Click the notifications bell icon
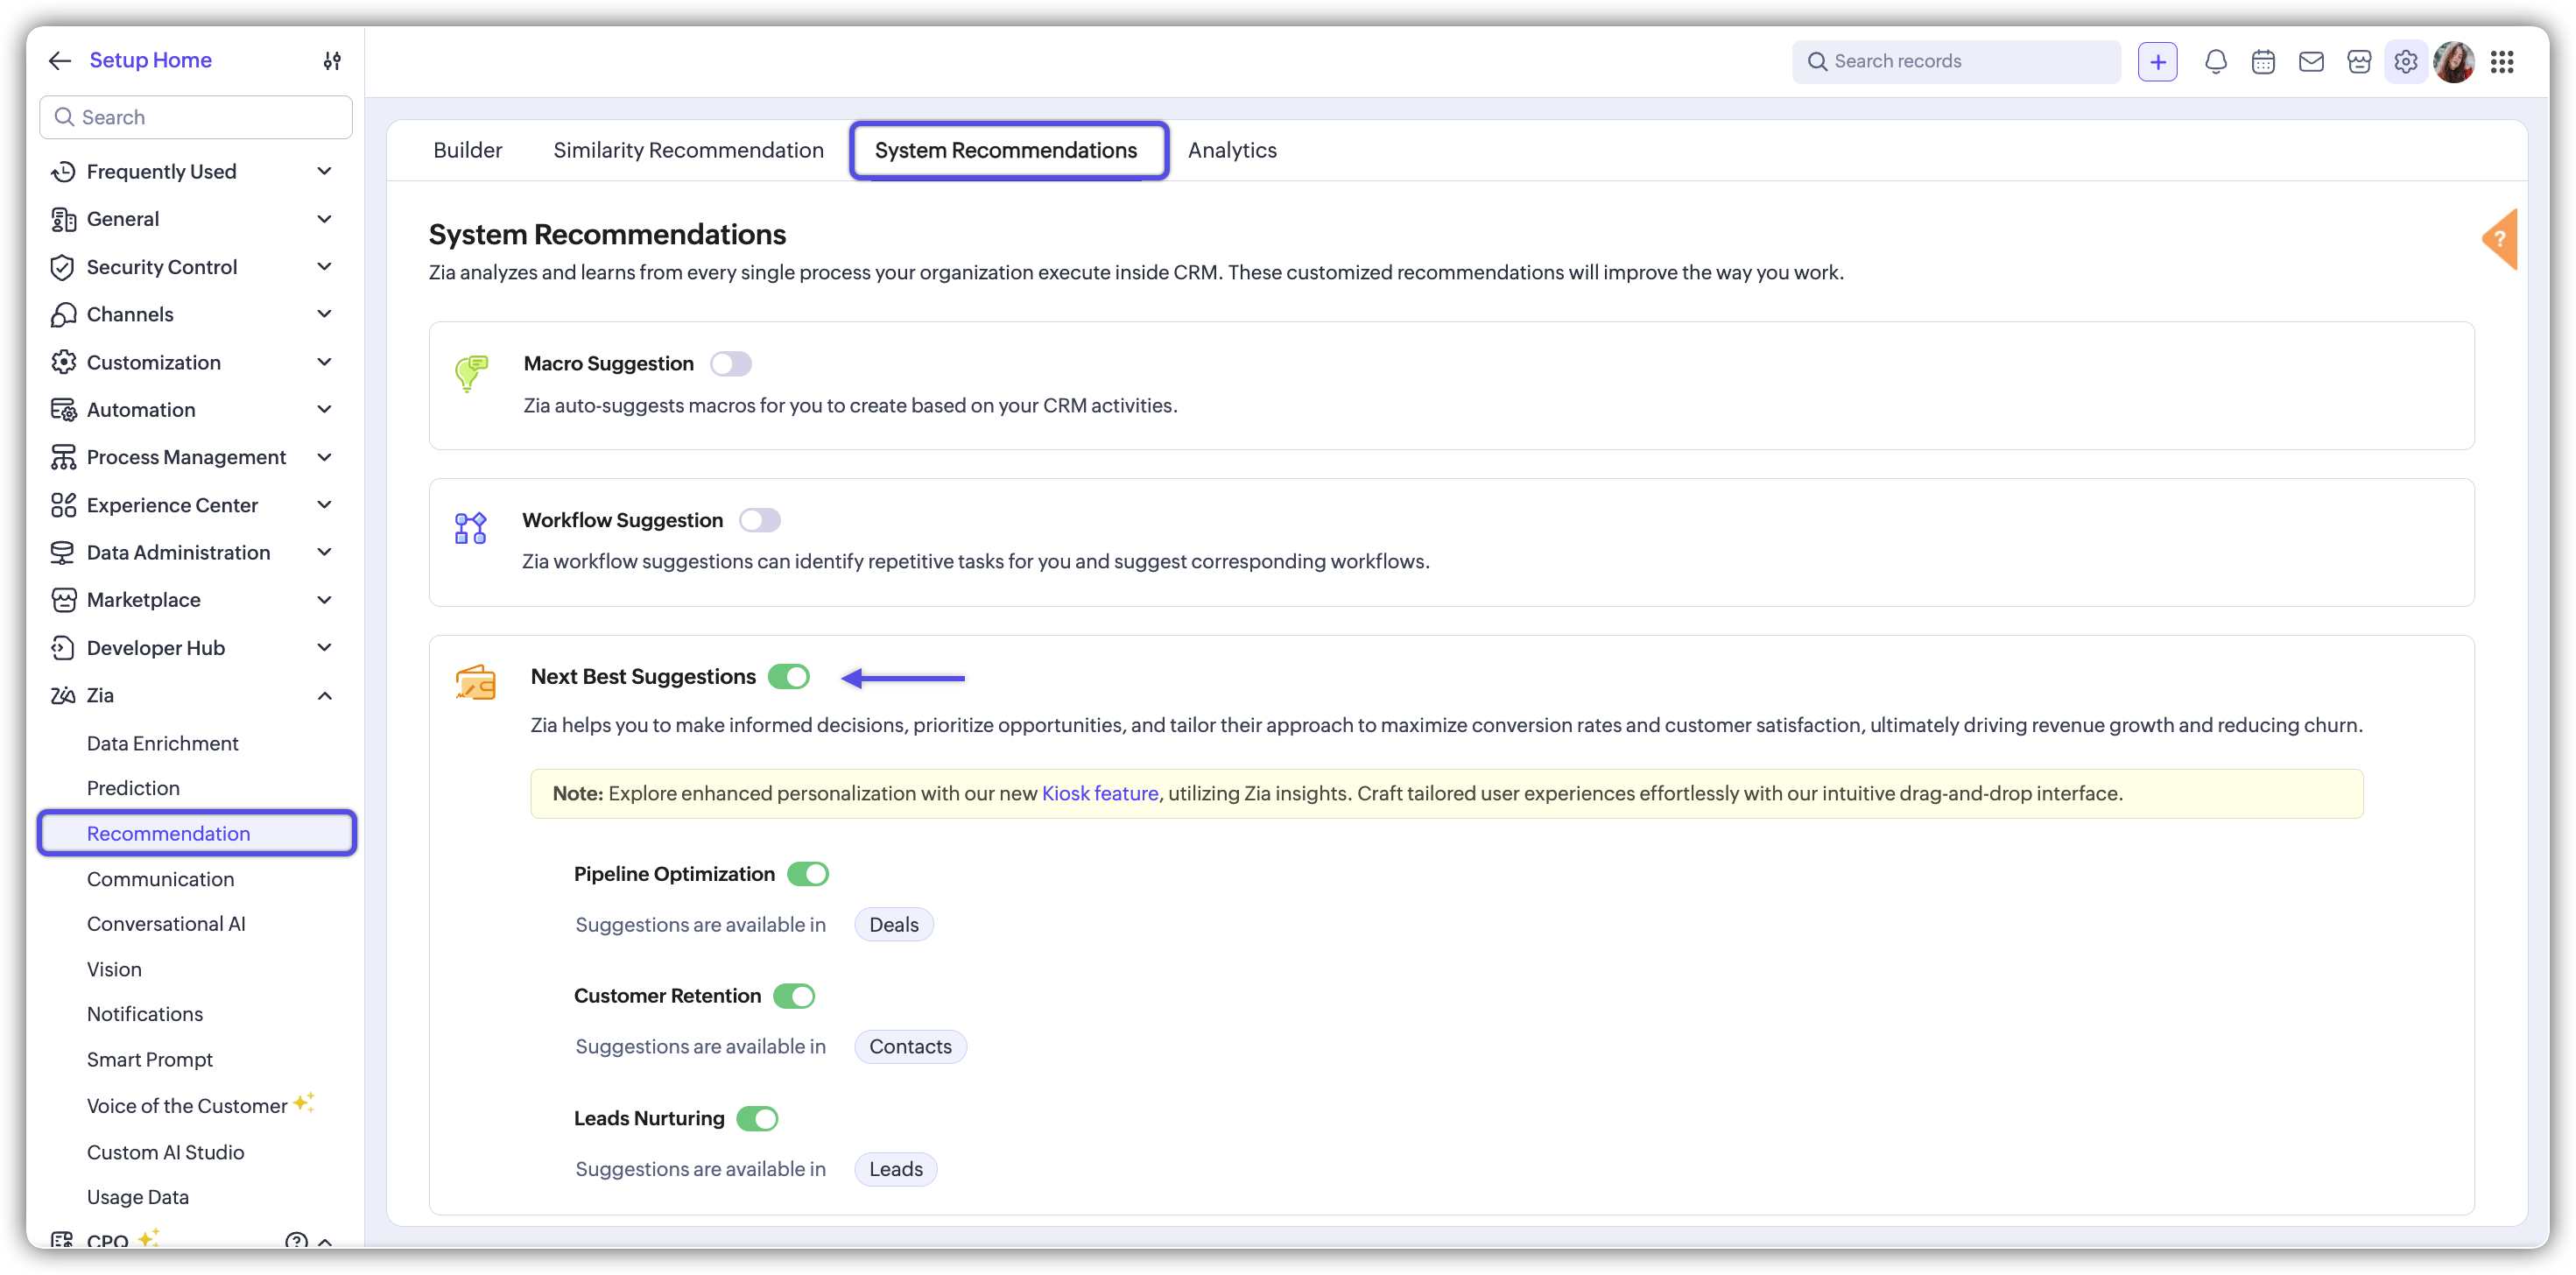 2215,62
